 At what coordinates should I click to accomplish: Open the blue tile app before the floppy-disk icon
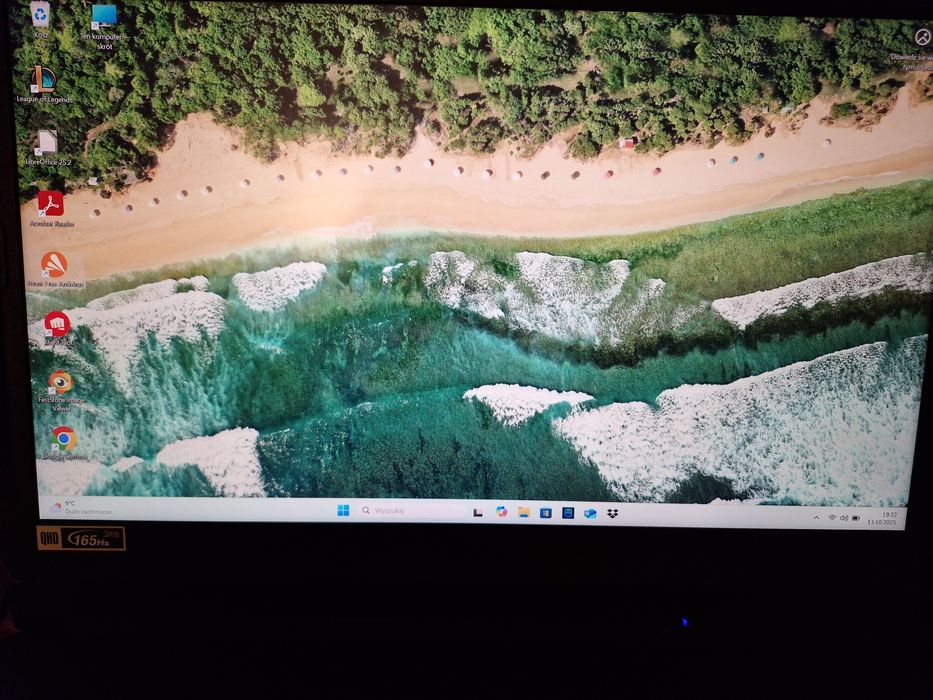[546, 513]
